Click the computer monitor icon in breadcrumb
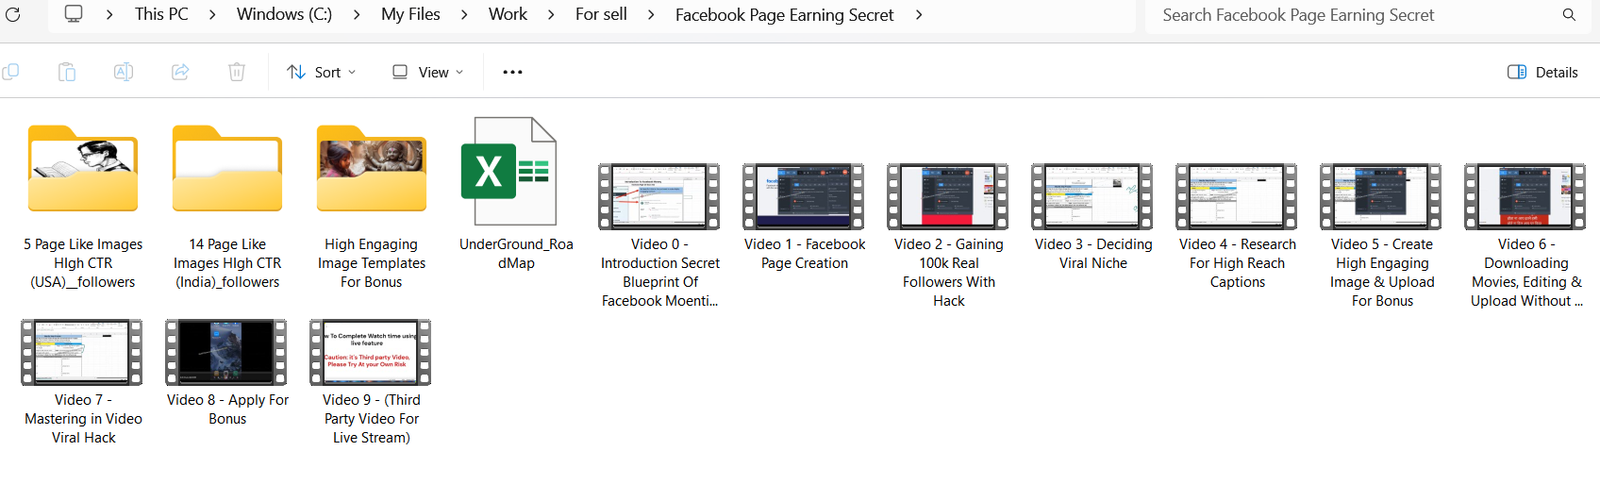This screenshot has width=1600, height=485. (74, 14)
